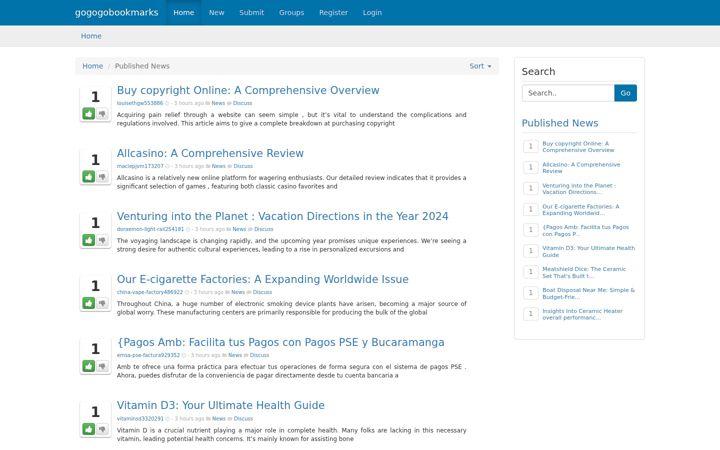Click vote count box beside sidebar 'Boat Disposal'
This screenshot has width=720, height=450.
(x=531, y=293)
